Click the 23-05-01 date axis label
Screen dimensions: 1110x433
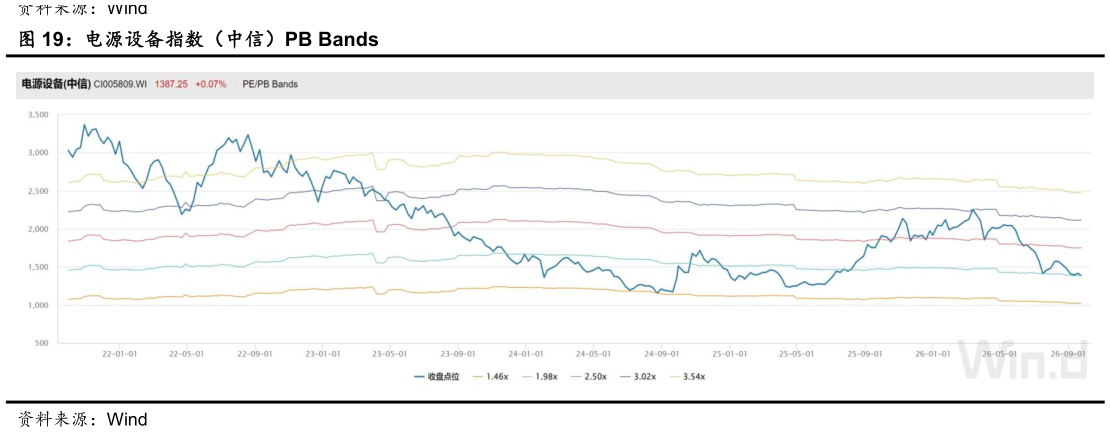tap(389, 353)
